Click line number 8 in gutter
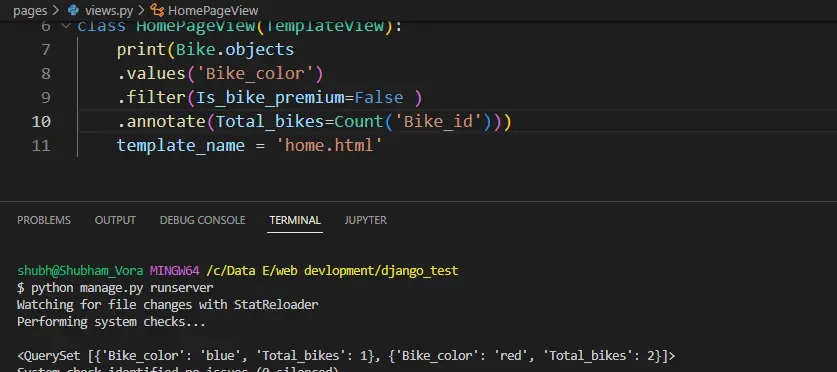Image resolution: width=837 pixels, height=372 pixels. pos(45,74)
